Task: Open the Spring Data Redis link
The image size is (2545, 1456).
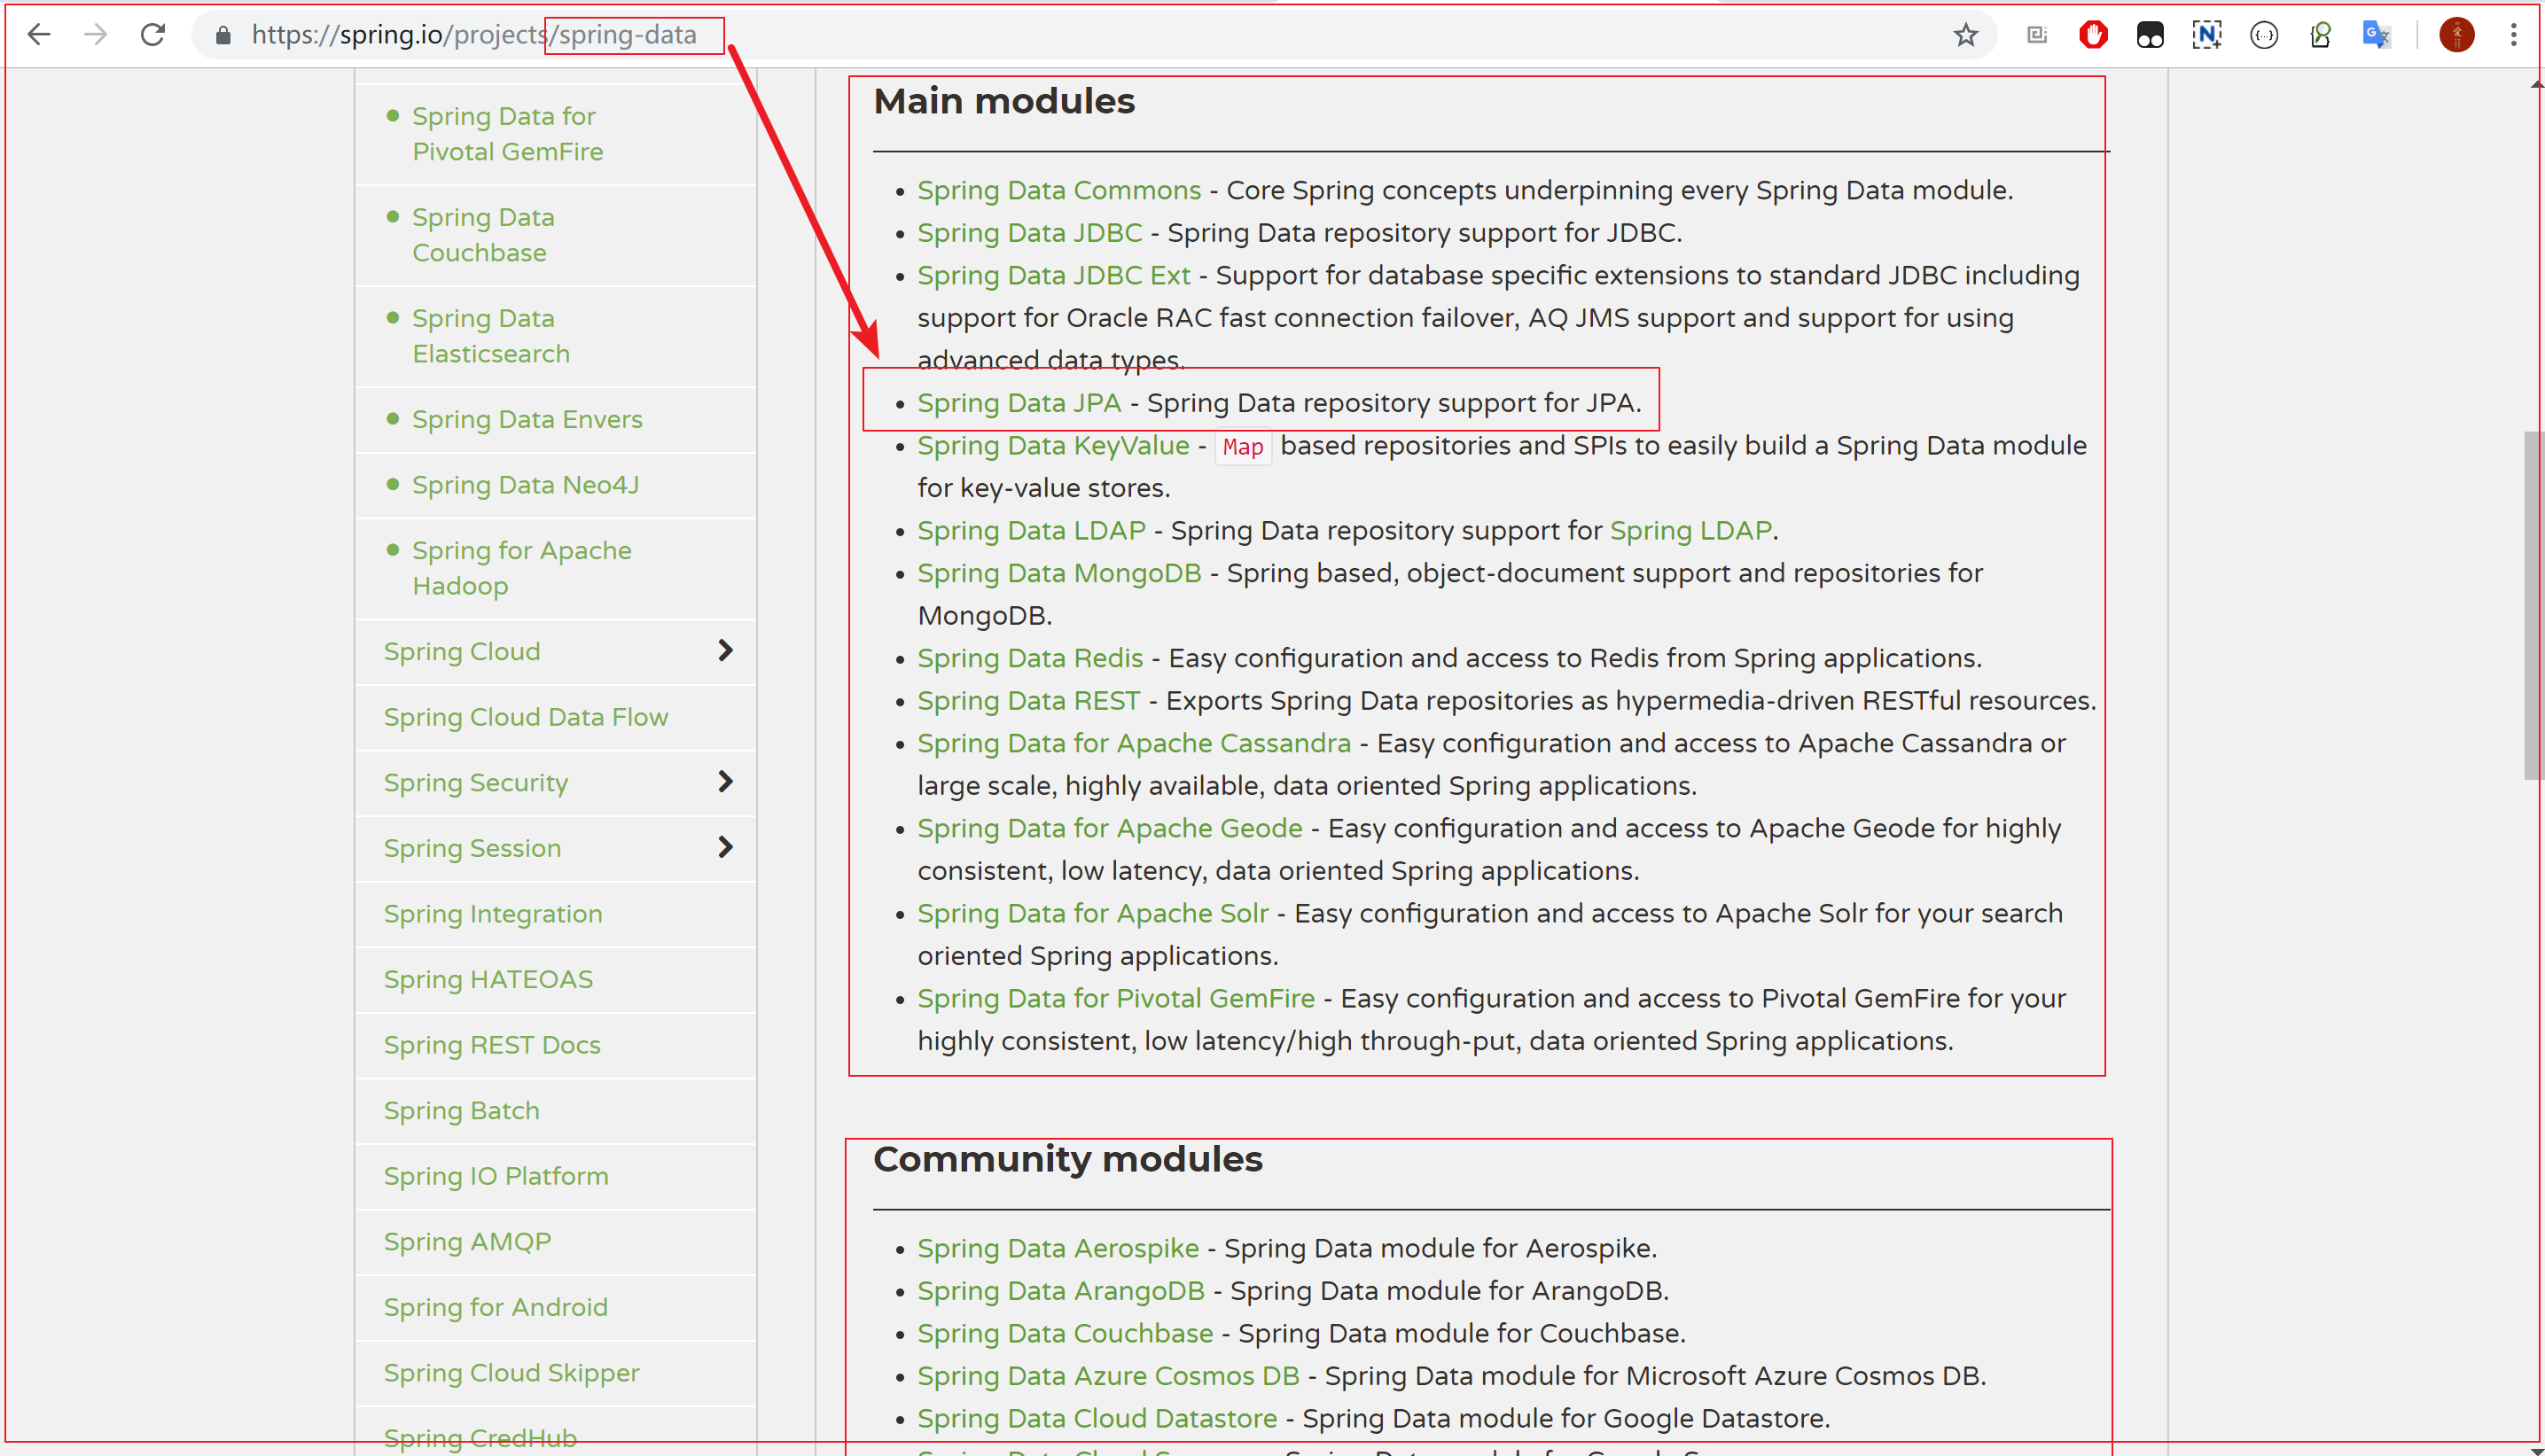Action: 1030,658
